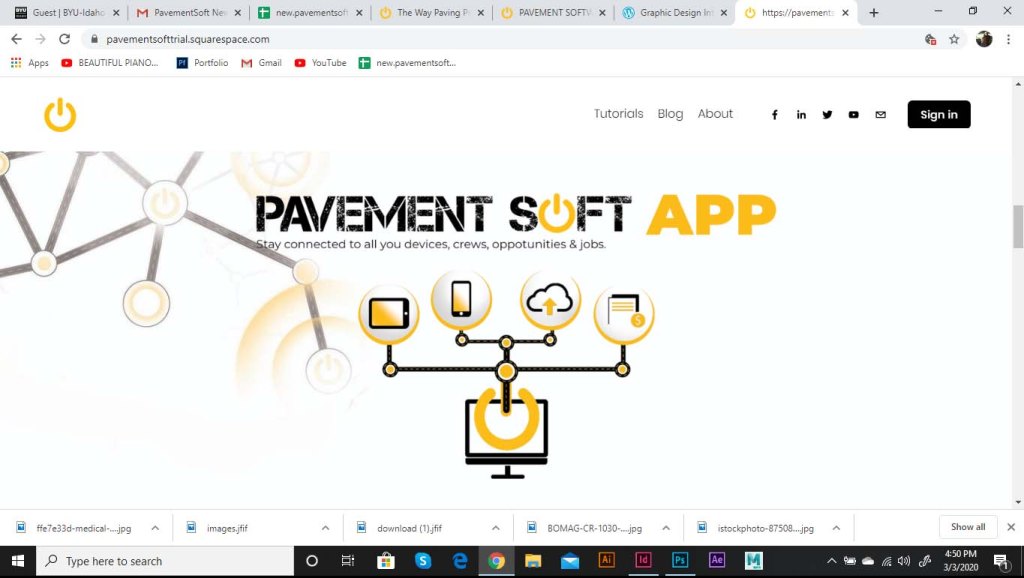Bookmark this page with star icon
The height and width of the screenshot is (578, 1024).
click(954, 39)
